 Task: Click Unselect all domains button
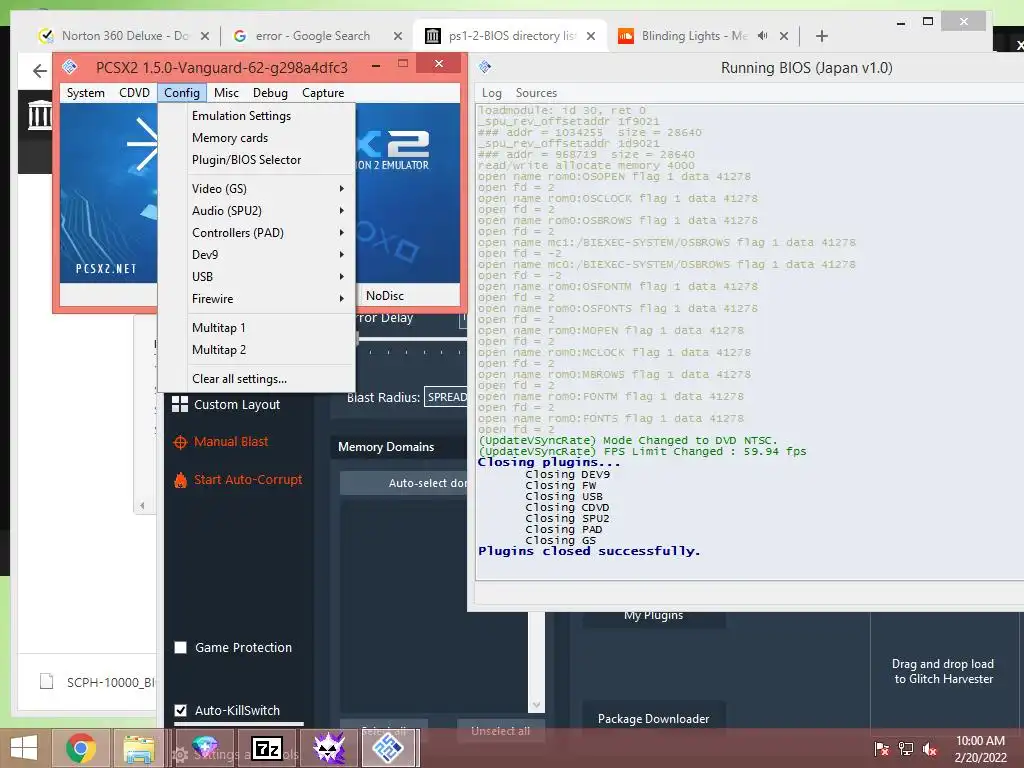pyautogui.click(x=500, y=731)
